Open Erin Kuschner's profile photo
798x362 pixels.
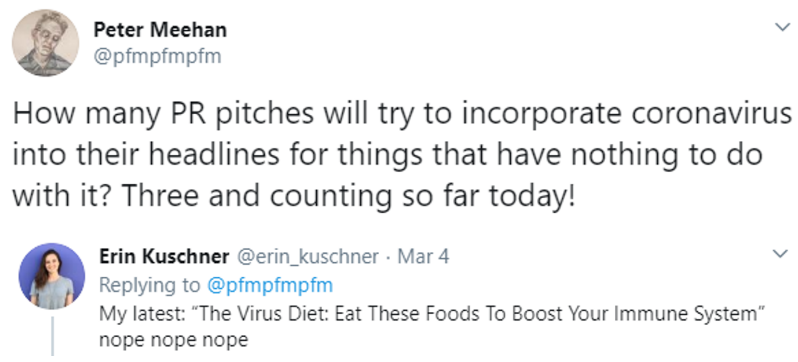(x=51, y=276)
